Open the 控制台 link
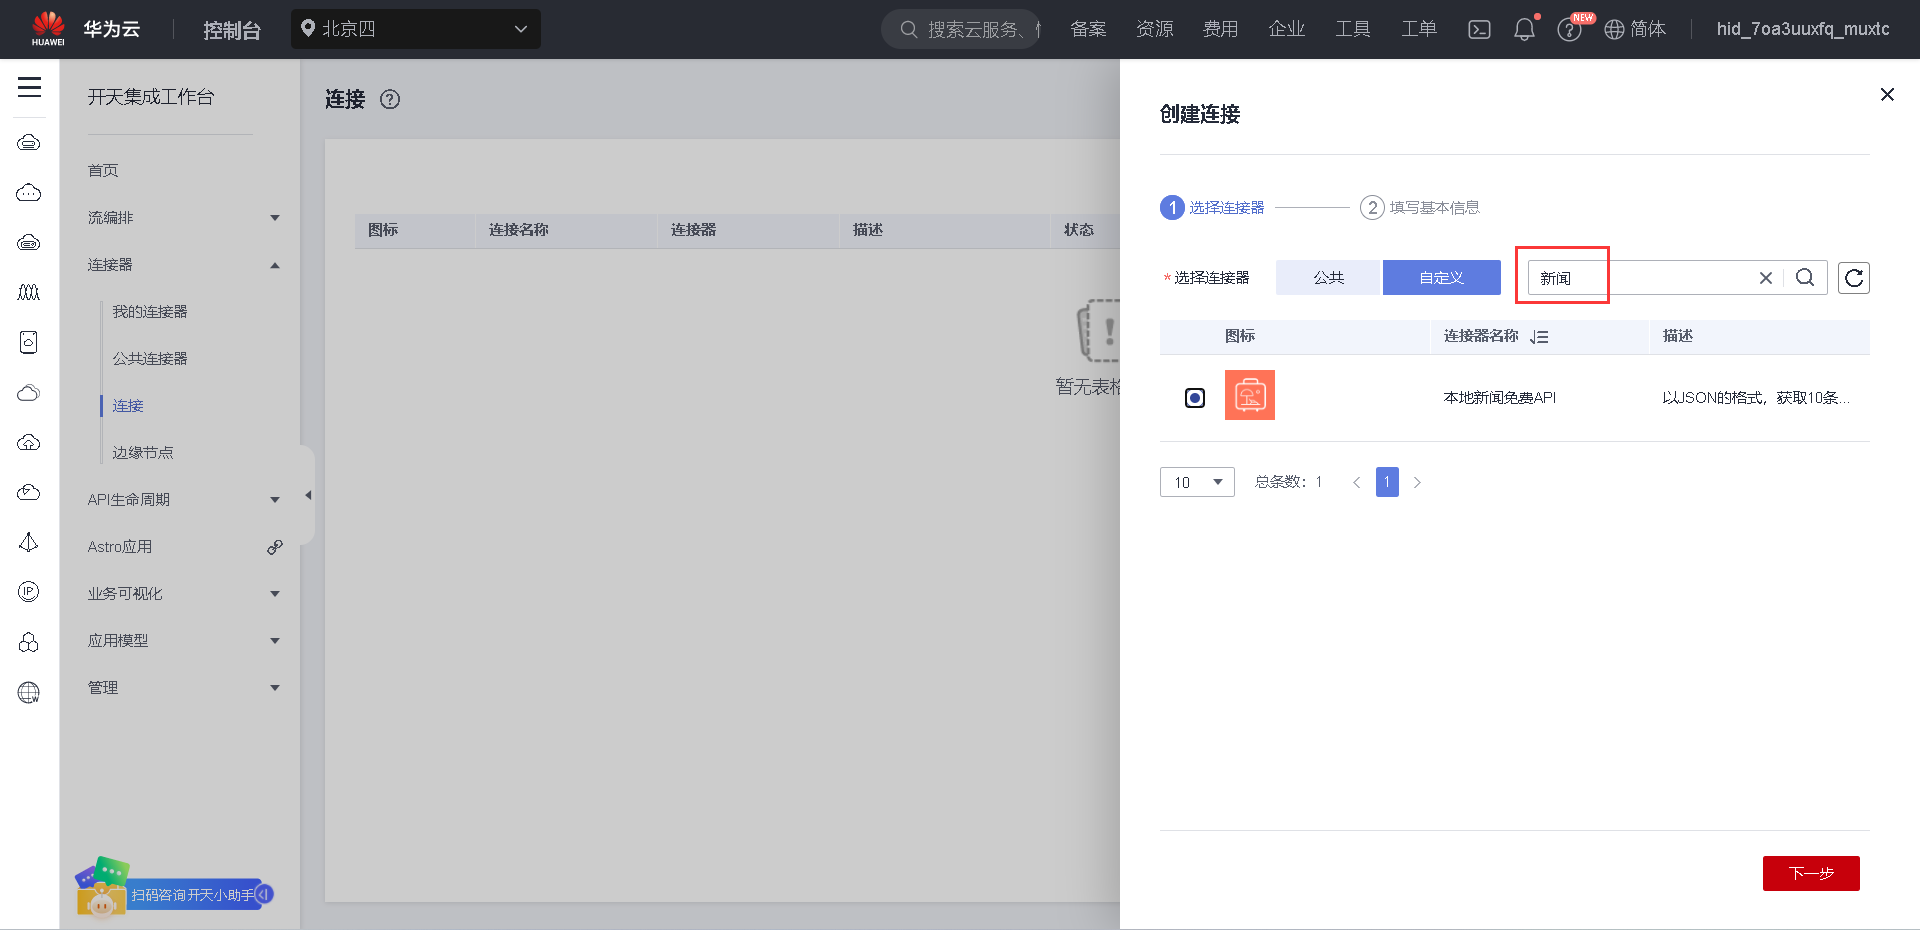Image resolution: width=1920 pixels, height=930 pixels. click(232, 30)
